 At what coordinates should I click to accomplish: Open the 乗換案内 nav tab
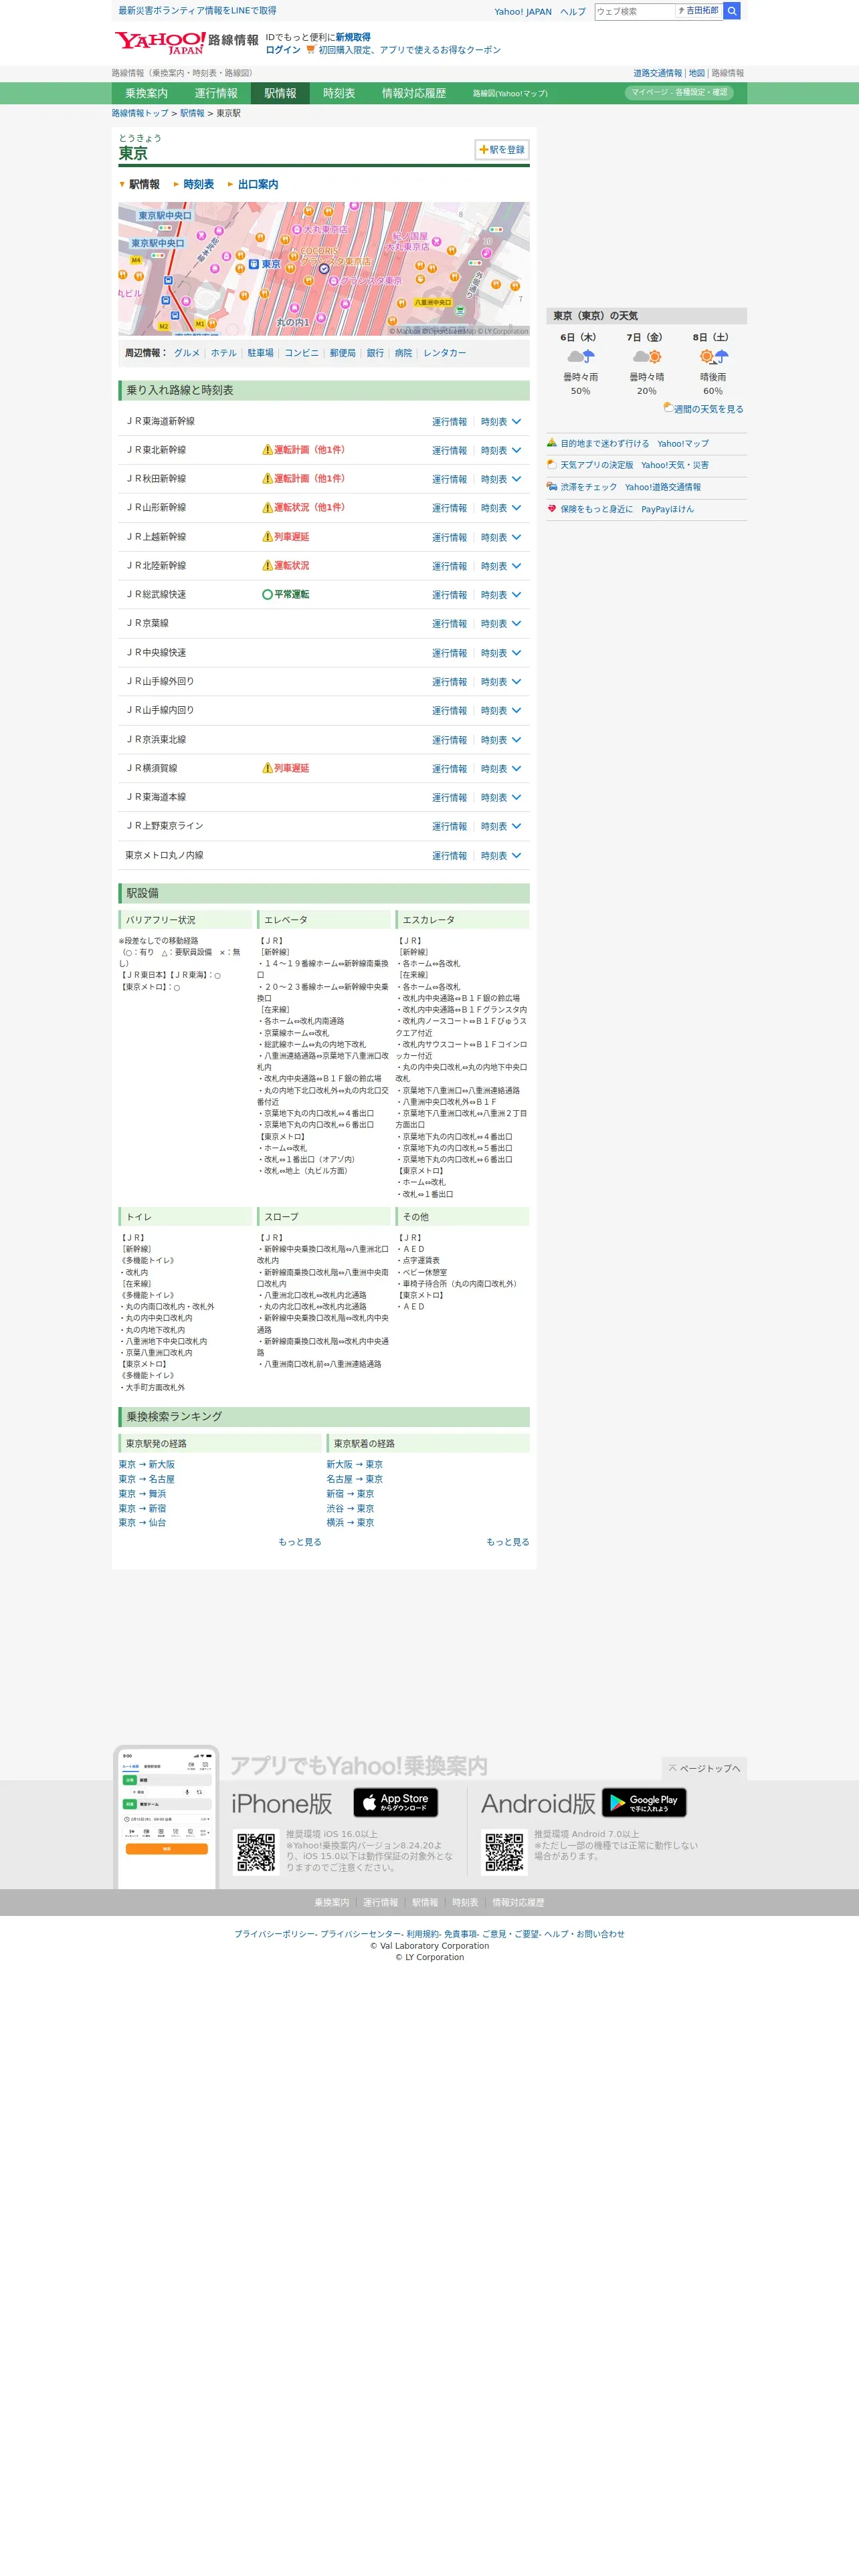tap(146, 93)
